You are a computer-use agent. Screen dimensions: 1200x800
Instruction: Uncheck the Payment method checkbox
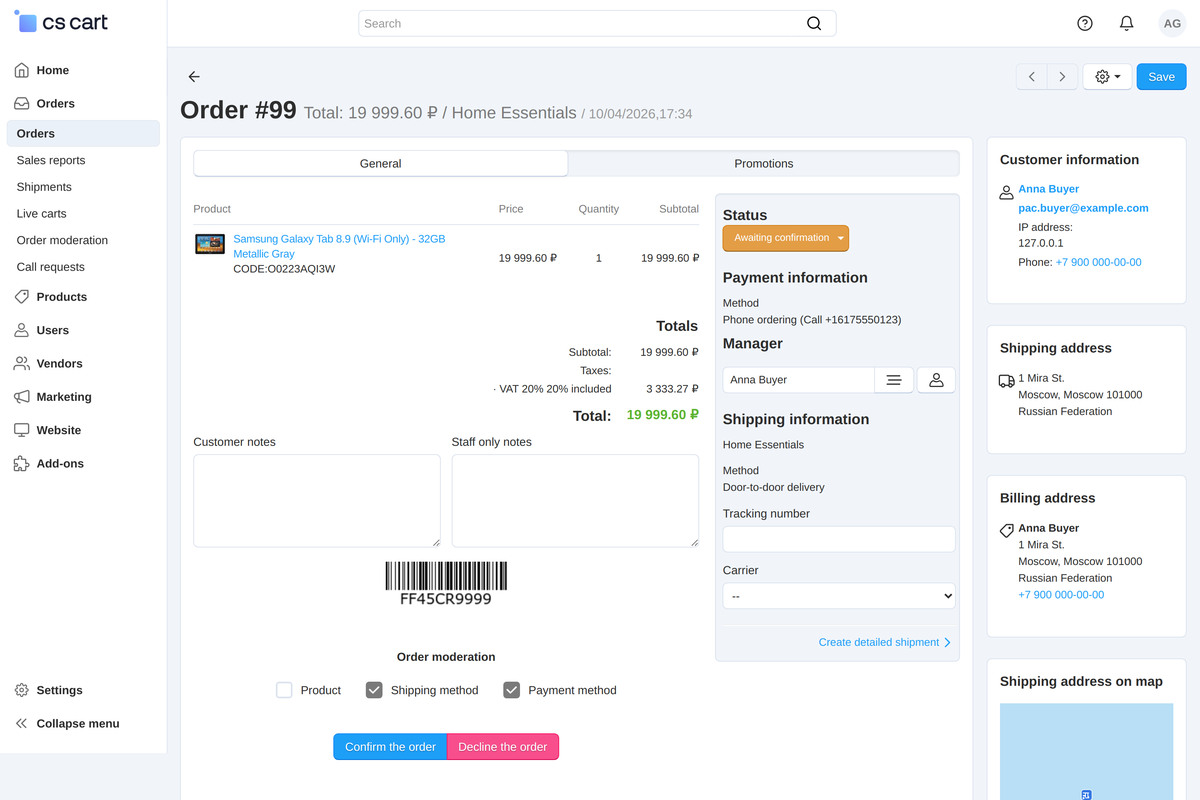(512, 690)
